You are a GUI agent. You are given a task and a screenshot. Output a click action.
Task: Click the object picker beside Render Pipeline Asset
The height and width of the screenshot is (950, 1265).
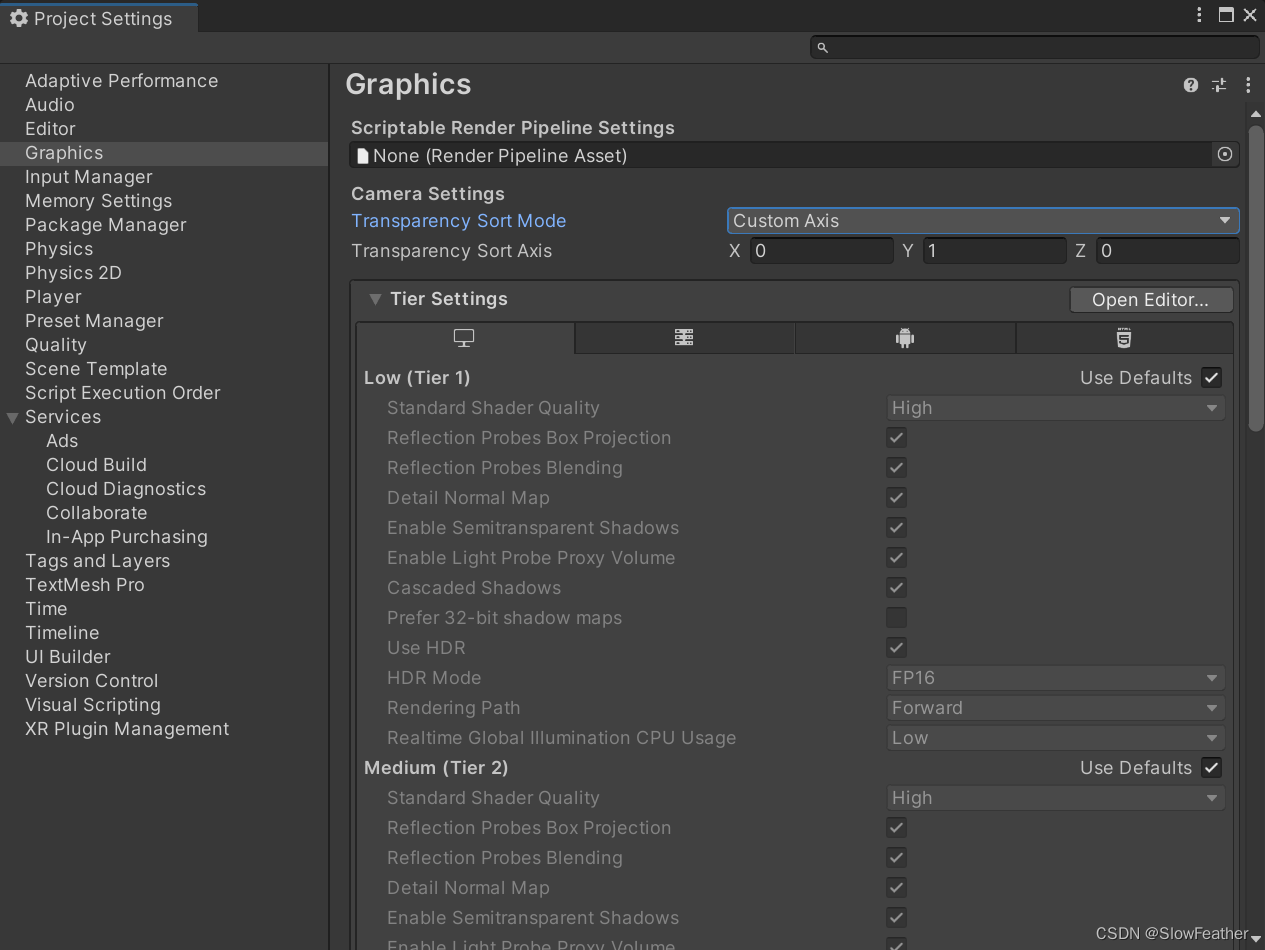click(x=1224, y=154)
